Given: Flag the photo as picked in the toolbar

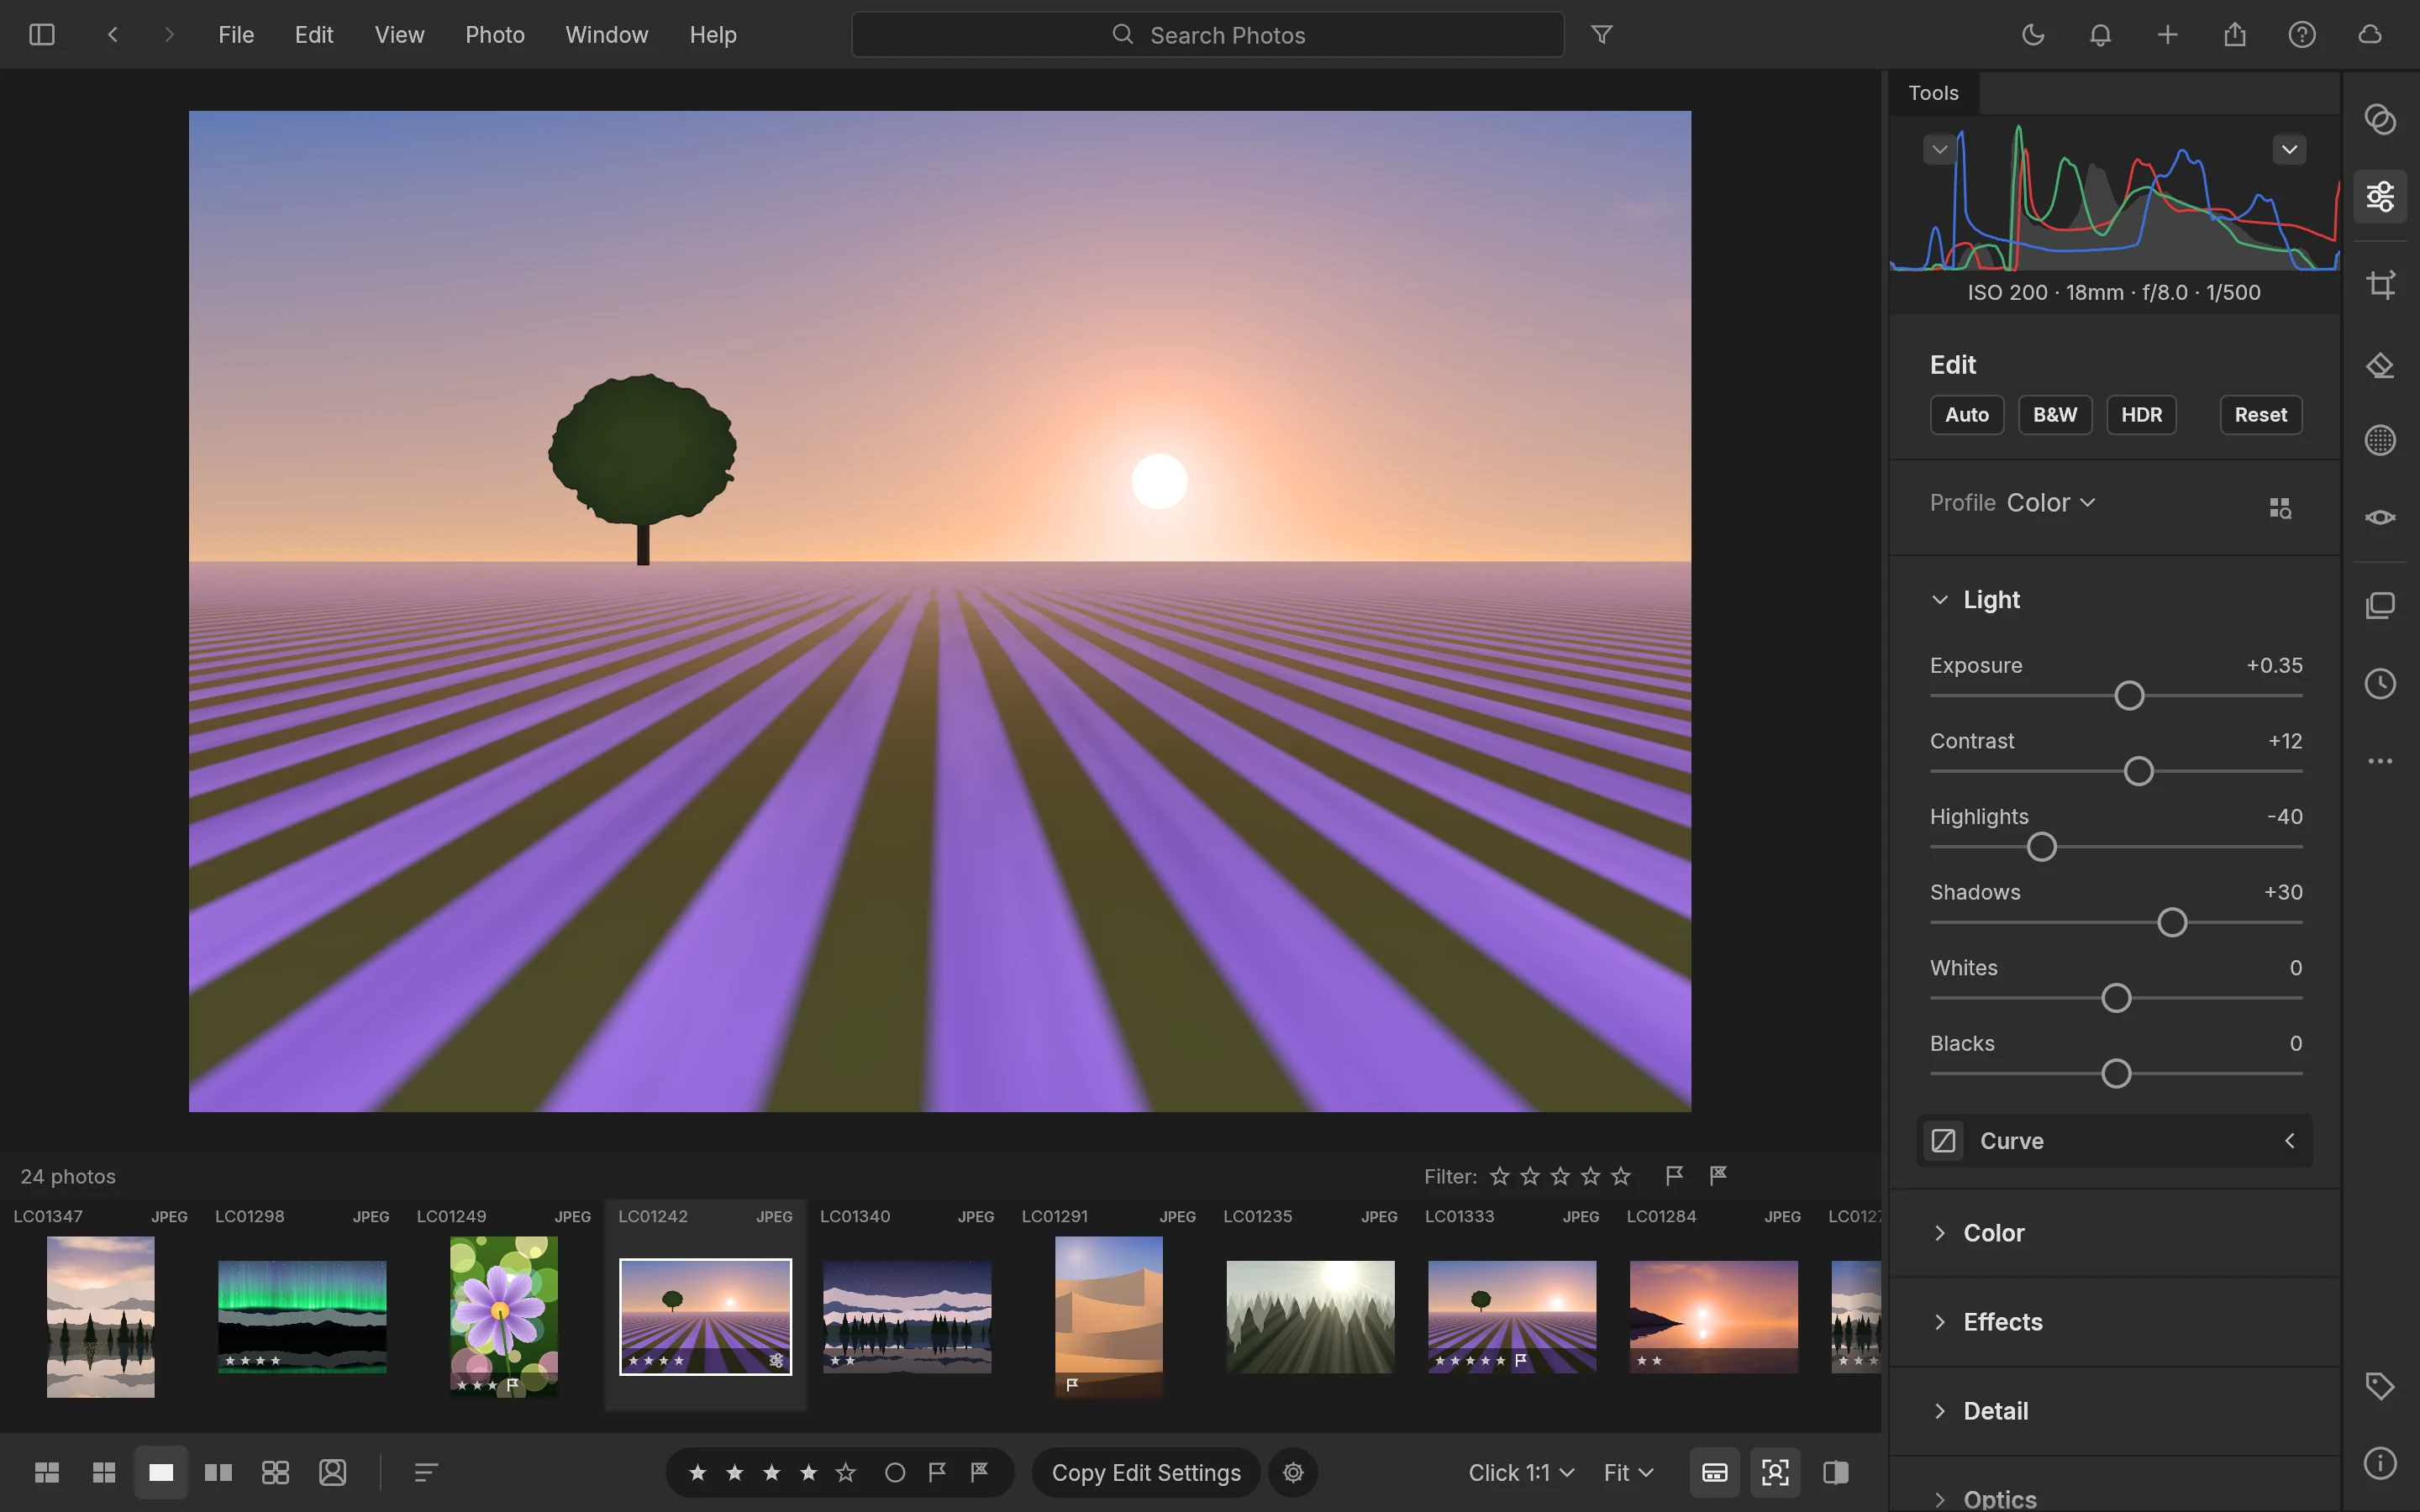Looking at the screenshot, I should point(937,1472).
